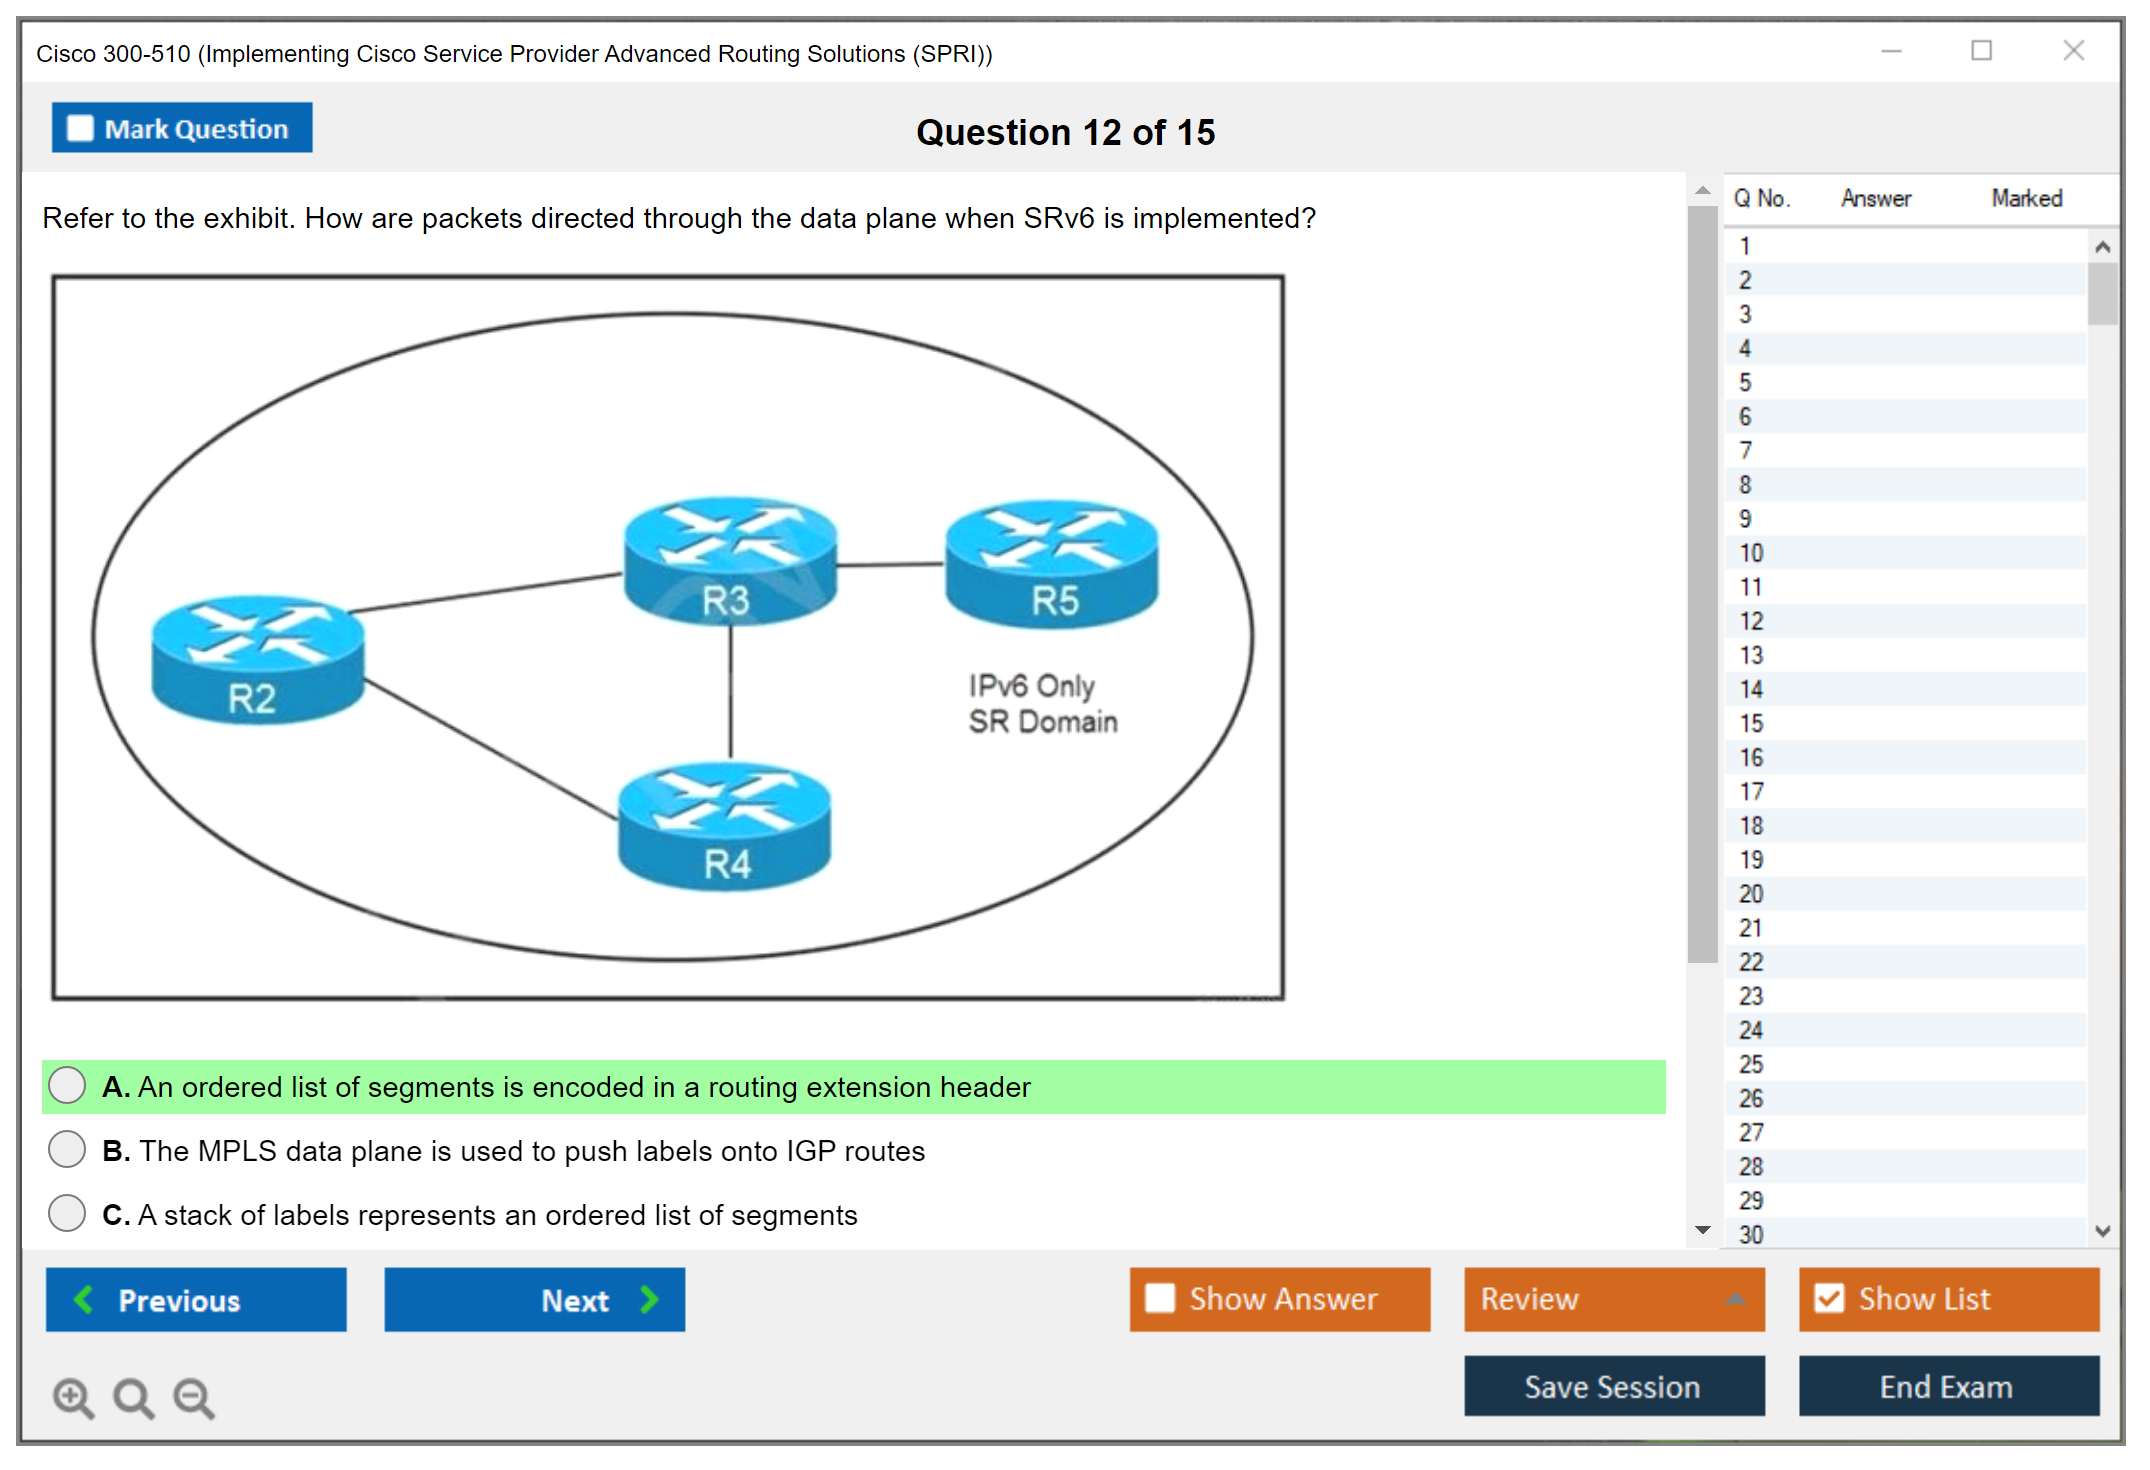Click the zoom out magnifier icon
Screen dimensions: 2150x1470
click(x=193, y=1397)
